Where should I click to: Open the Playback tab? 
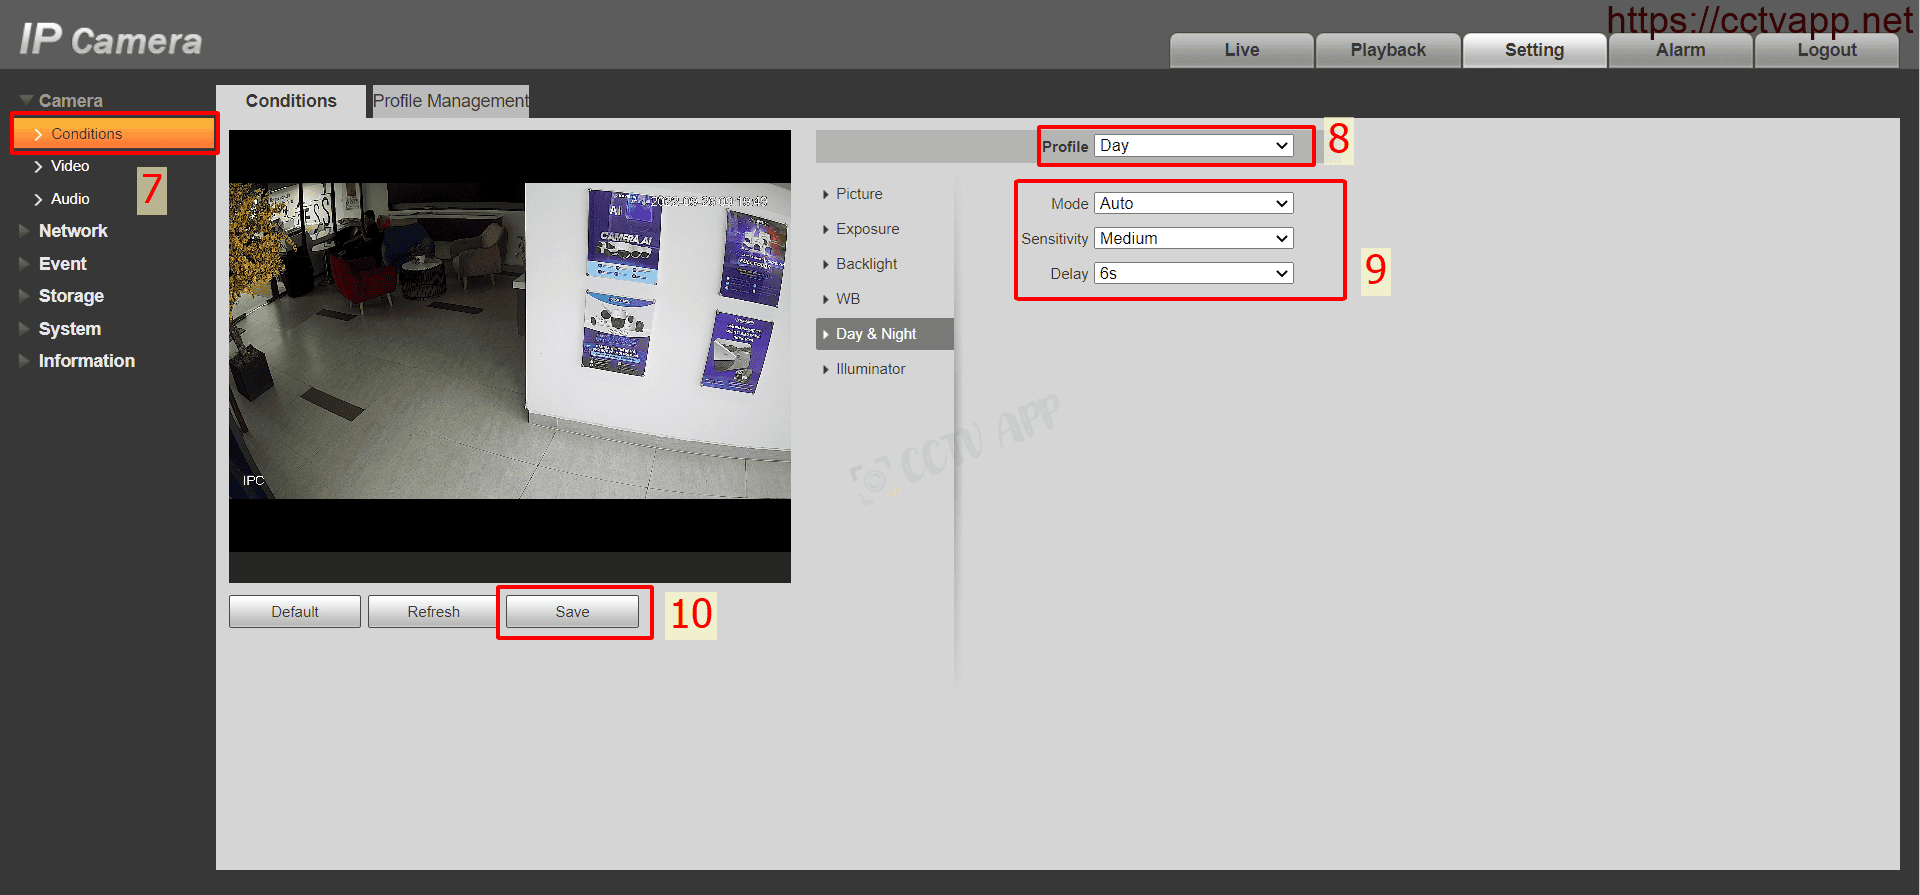(x=1387, y=50)
